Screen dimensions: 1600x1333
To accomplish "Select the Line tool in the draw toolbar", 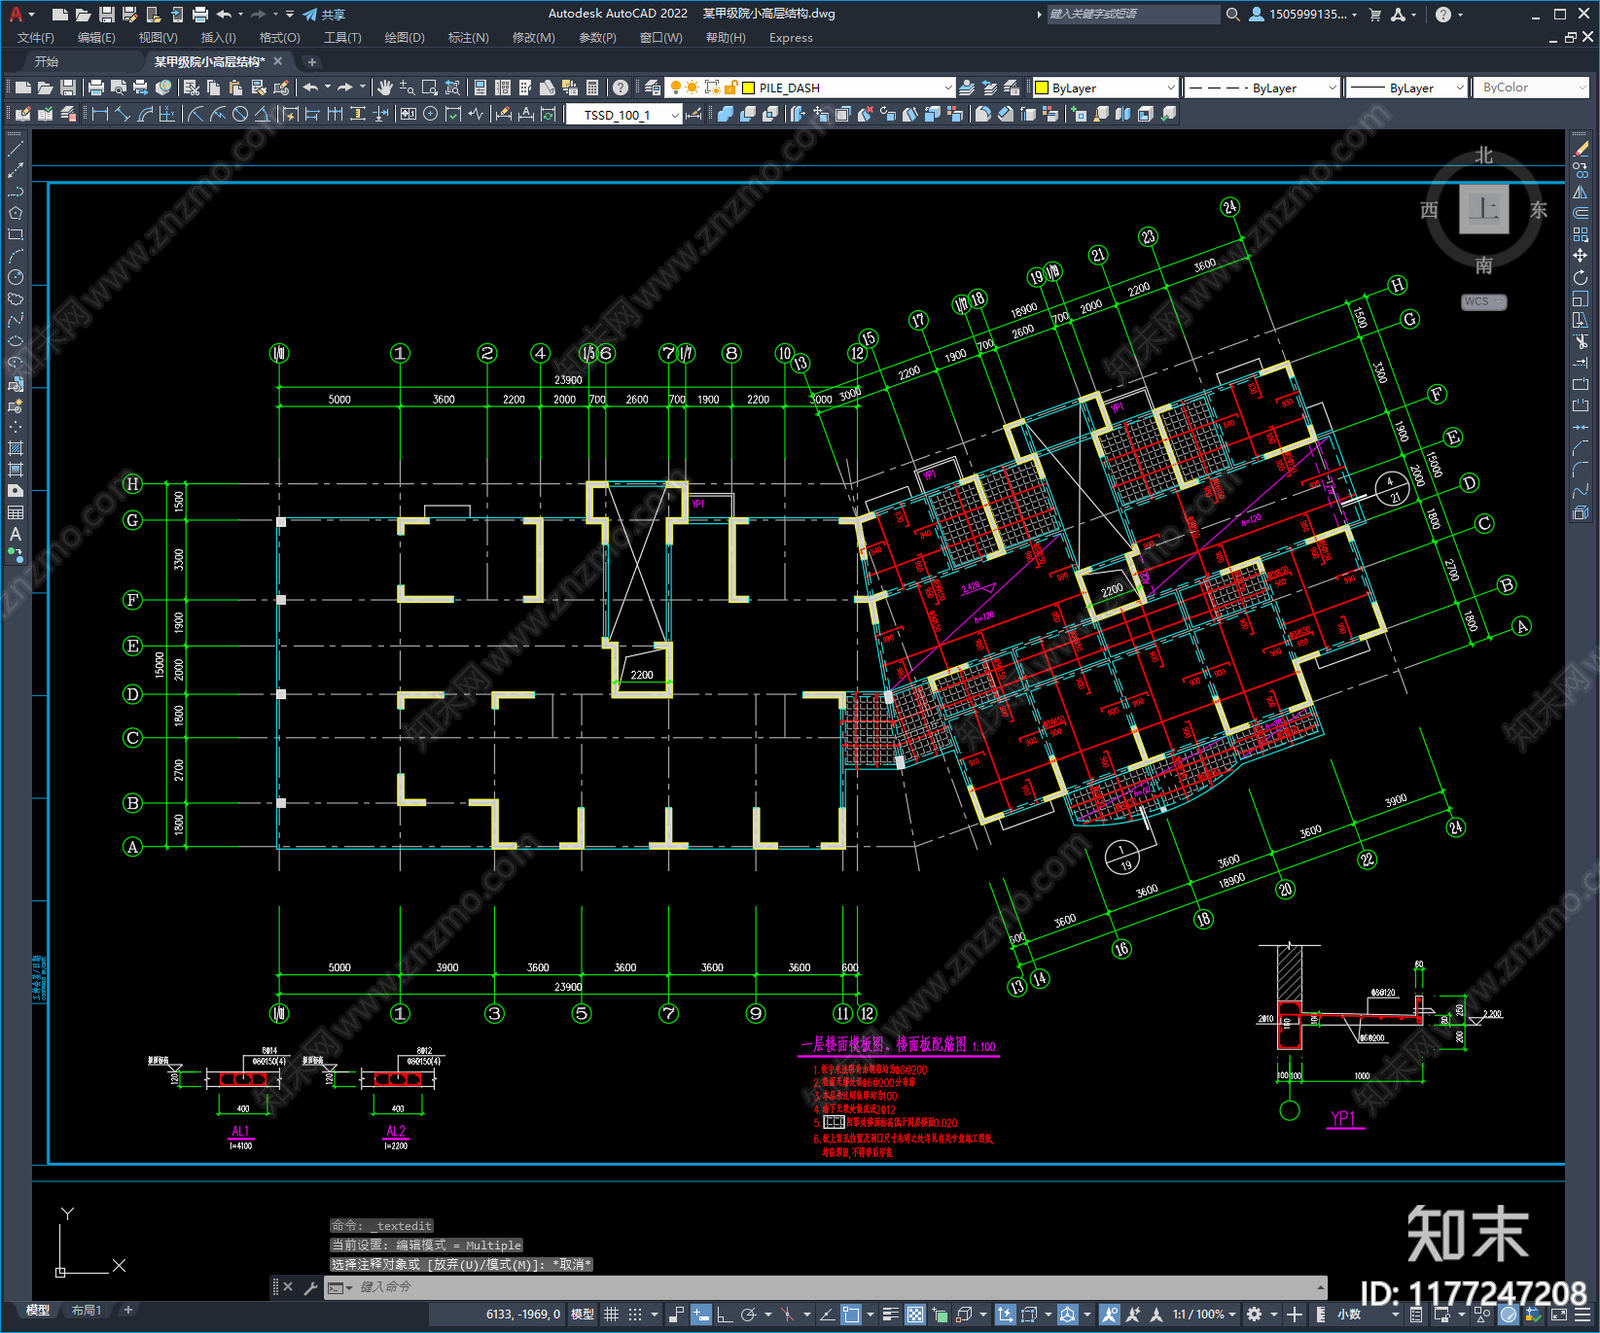I will 15,149.
